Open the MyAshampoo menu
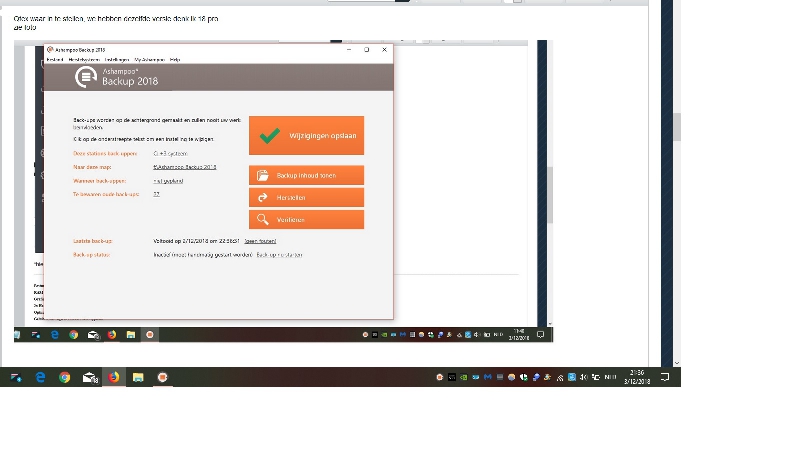Screen dimensions: 800x450 (x=148, y=60)
